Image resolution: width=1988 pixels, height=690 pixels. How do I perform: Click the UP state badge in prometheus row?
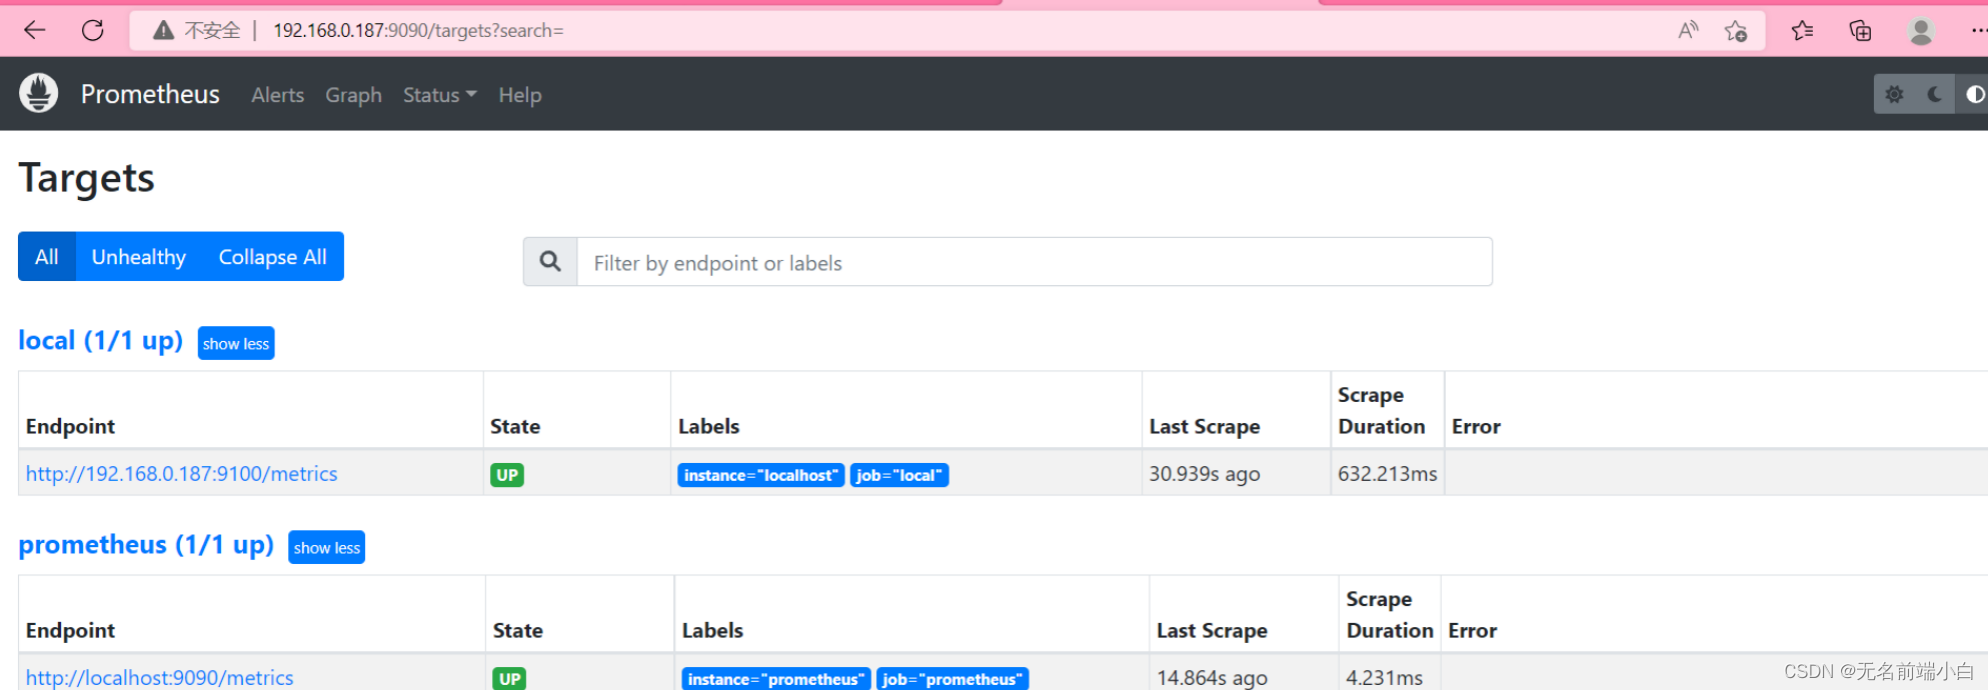510,679
